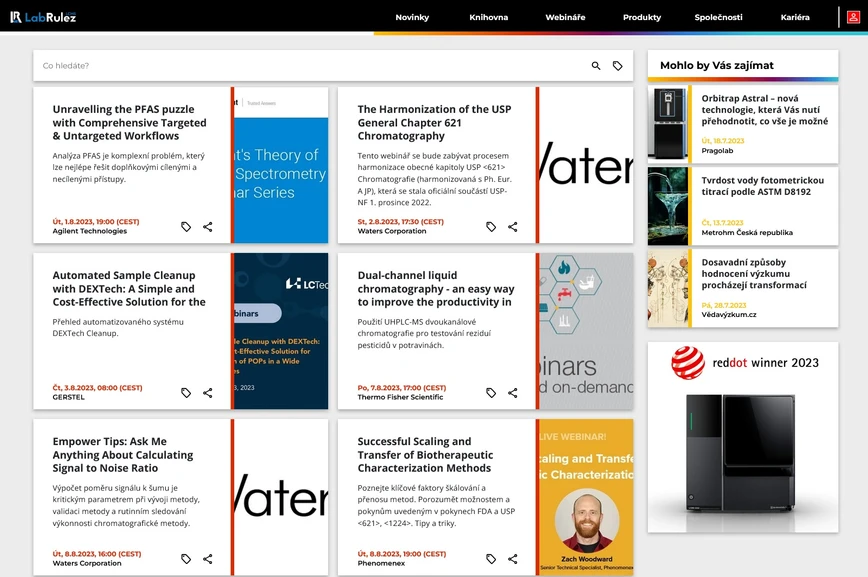
Task: Share the Unravelling PFAS puzzle webinar
Action: (x=208, y=226)
